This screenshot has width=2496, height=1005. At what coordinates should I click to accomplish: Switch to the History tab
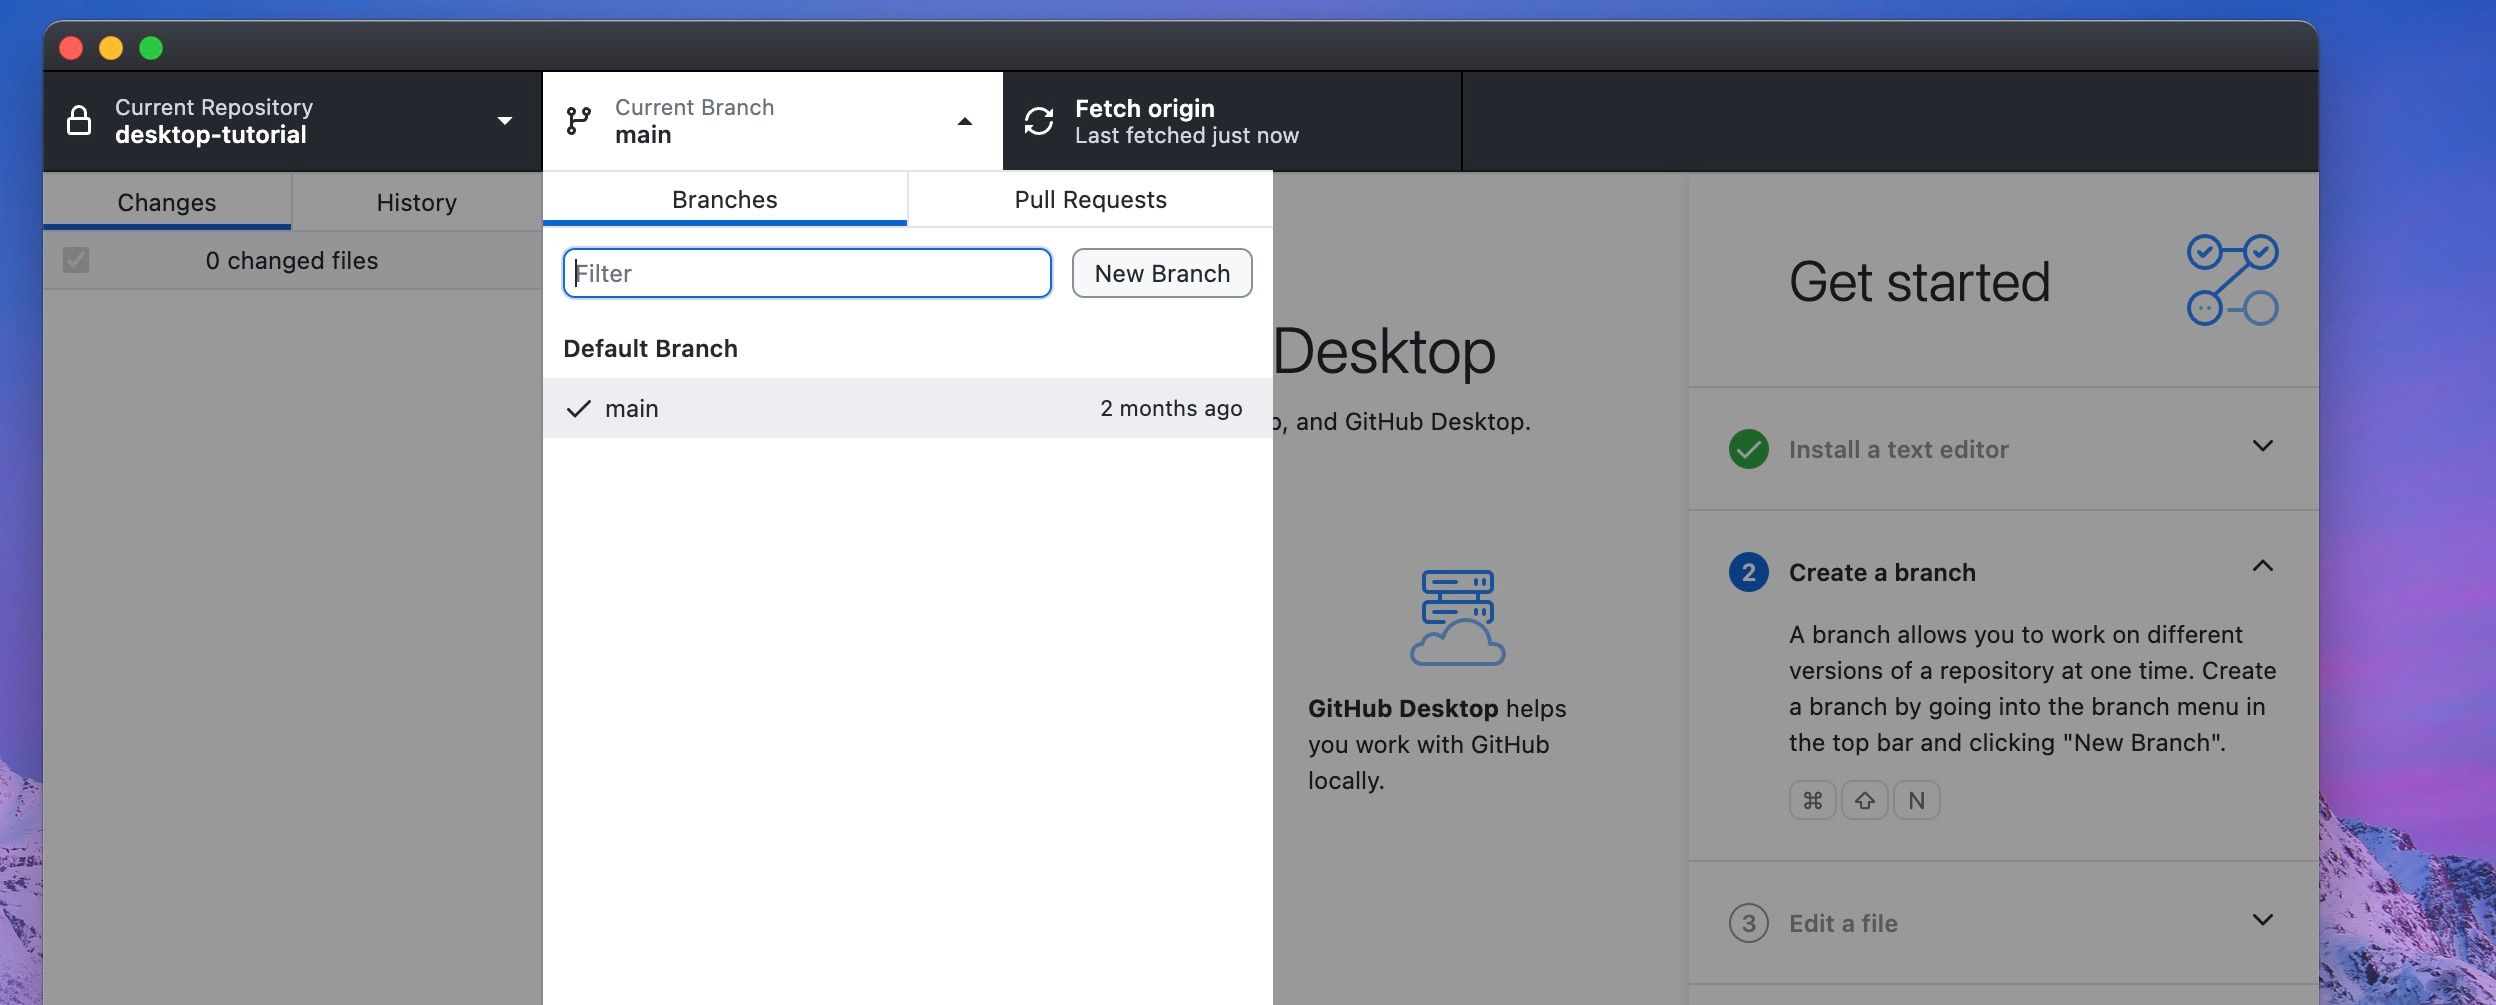point(416,201)
